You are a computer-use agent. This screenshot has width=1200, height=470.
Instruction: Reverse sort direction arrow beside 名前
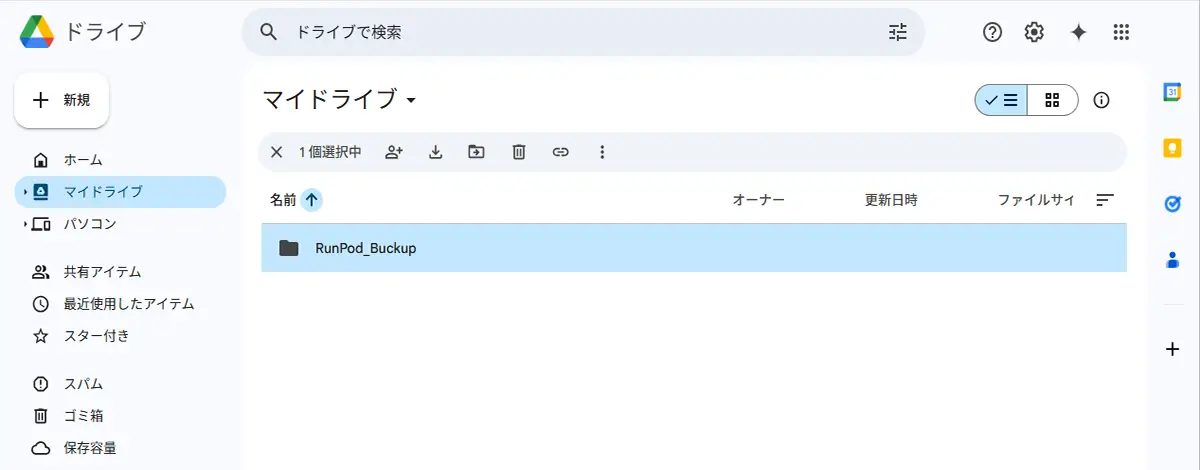pyautogui.click(x=312, y=200)
